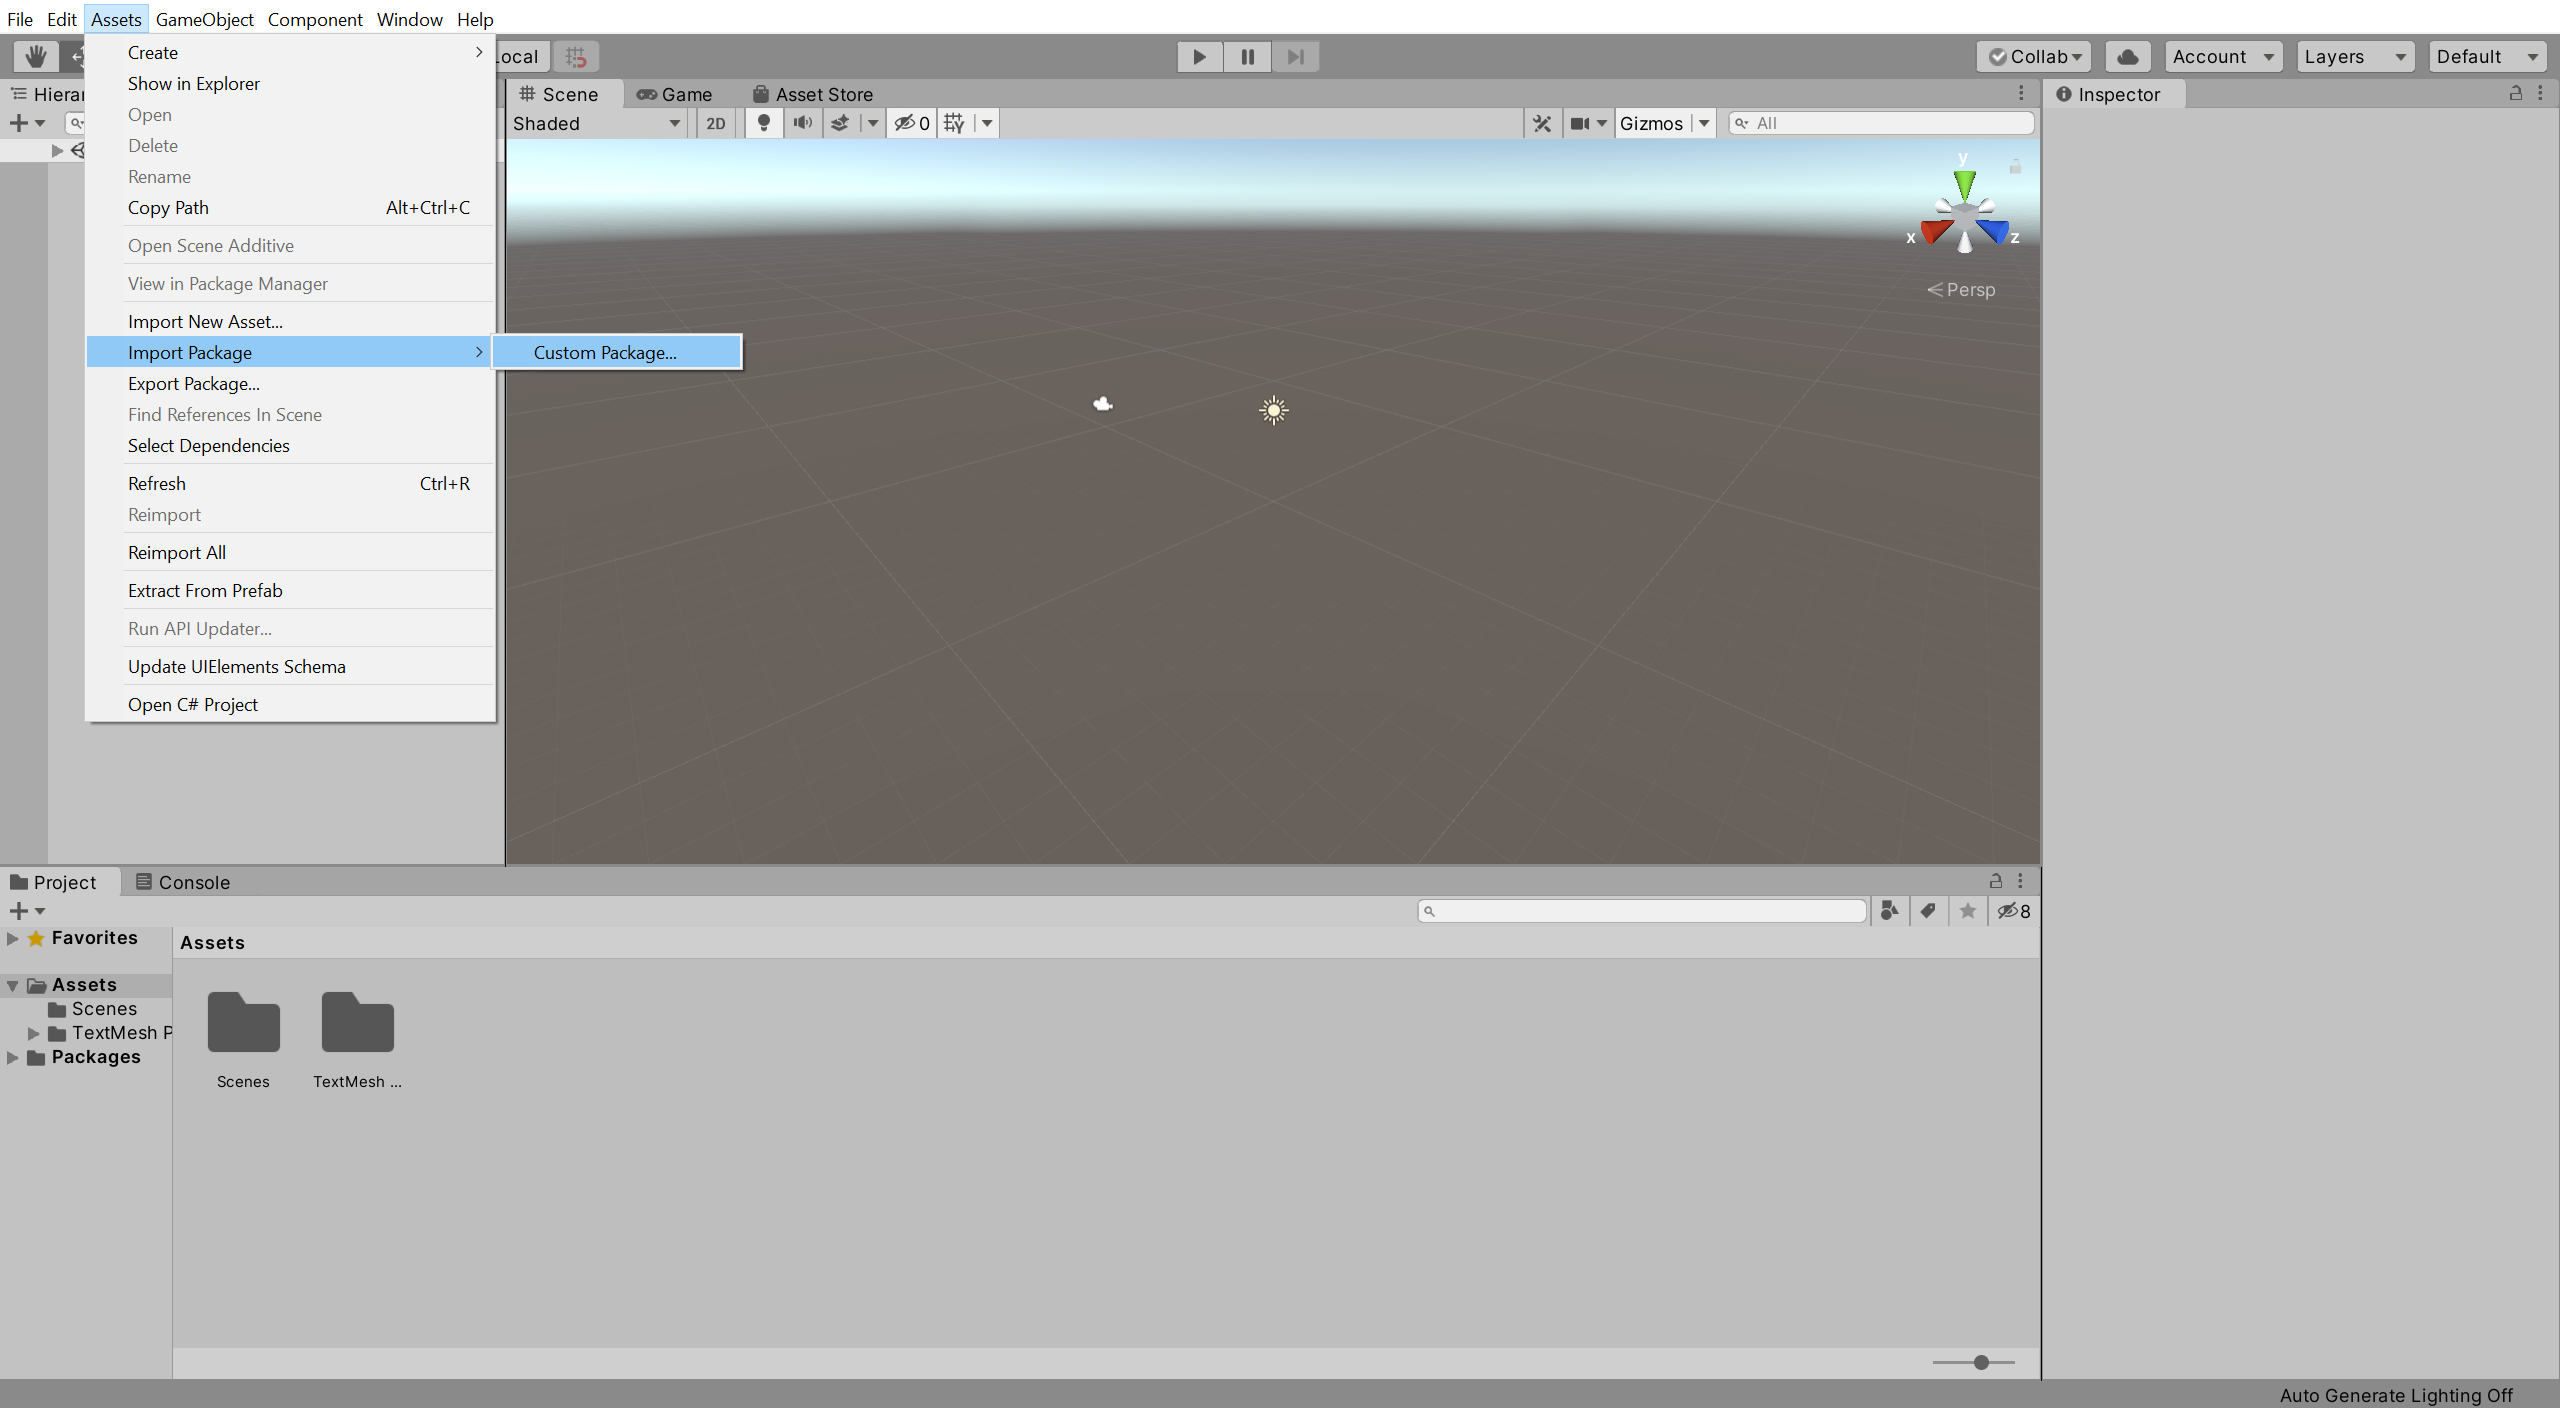This screenshot has height=1408, width=2560.
Task: Toggle scene audio speaker icon
Action: (x=802, y=123)
